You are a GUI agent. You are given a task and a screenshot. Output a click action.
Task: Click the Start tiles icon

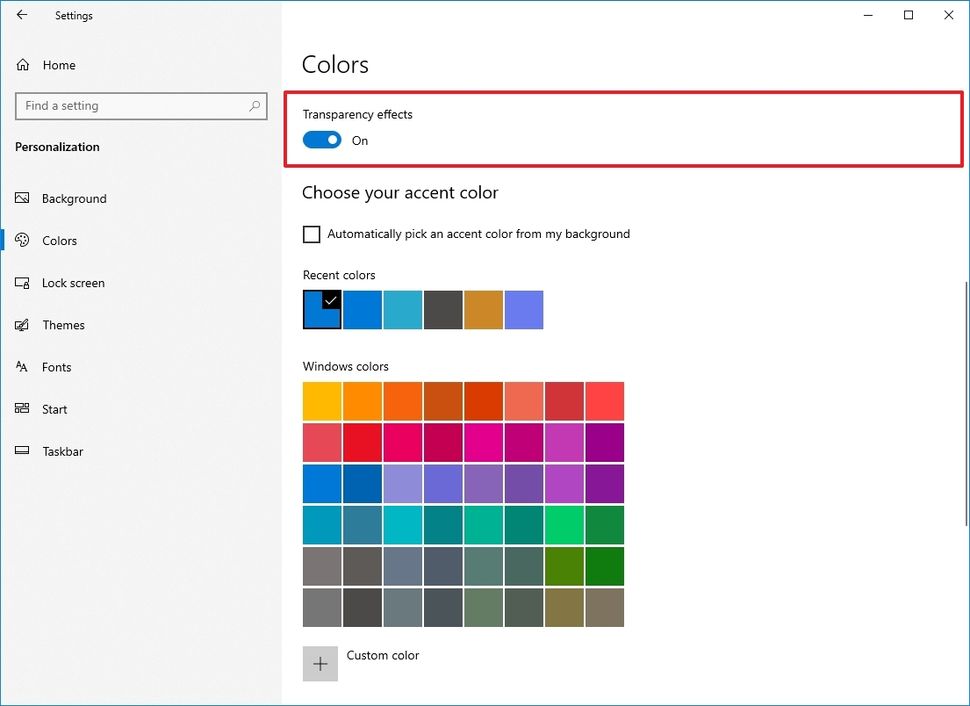click(23, 409)
